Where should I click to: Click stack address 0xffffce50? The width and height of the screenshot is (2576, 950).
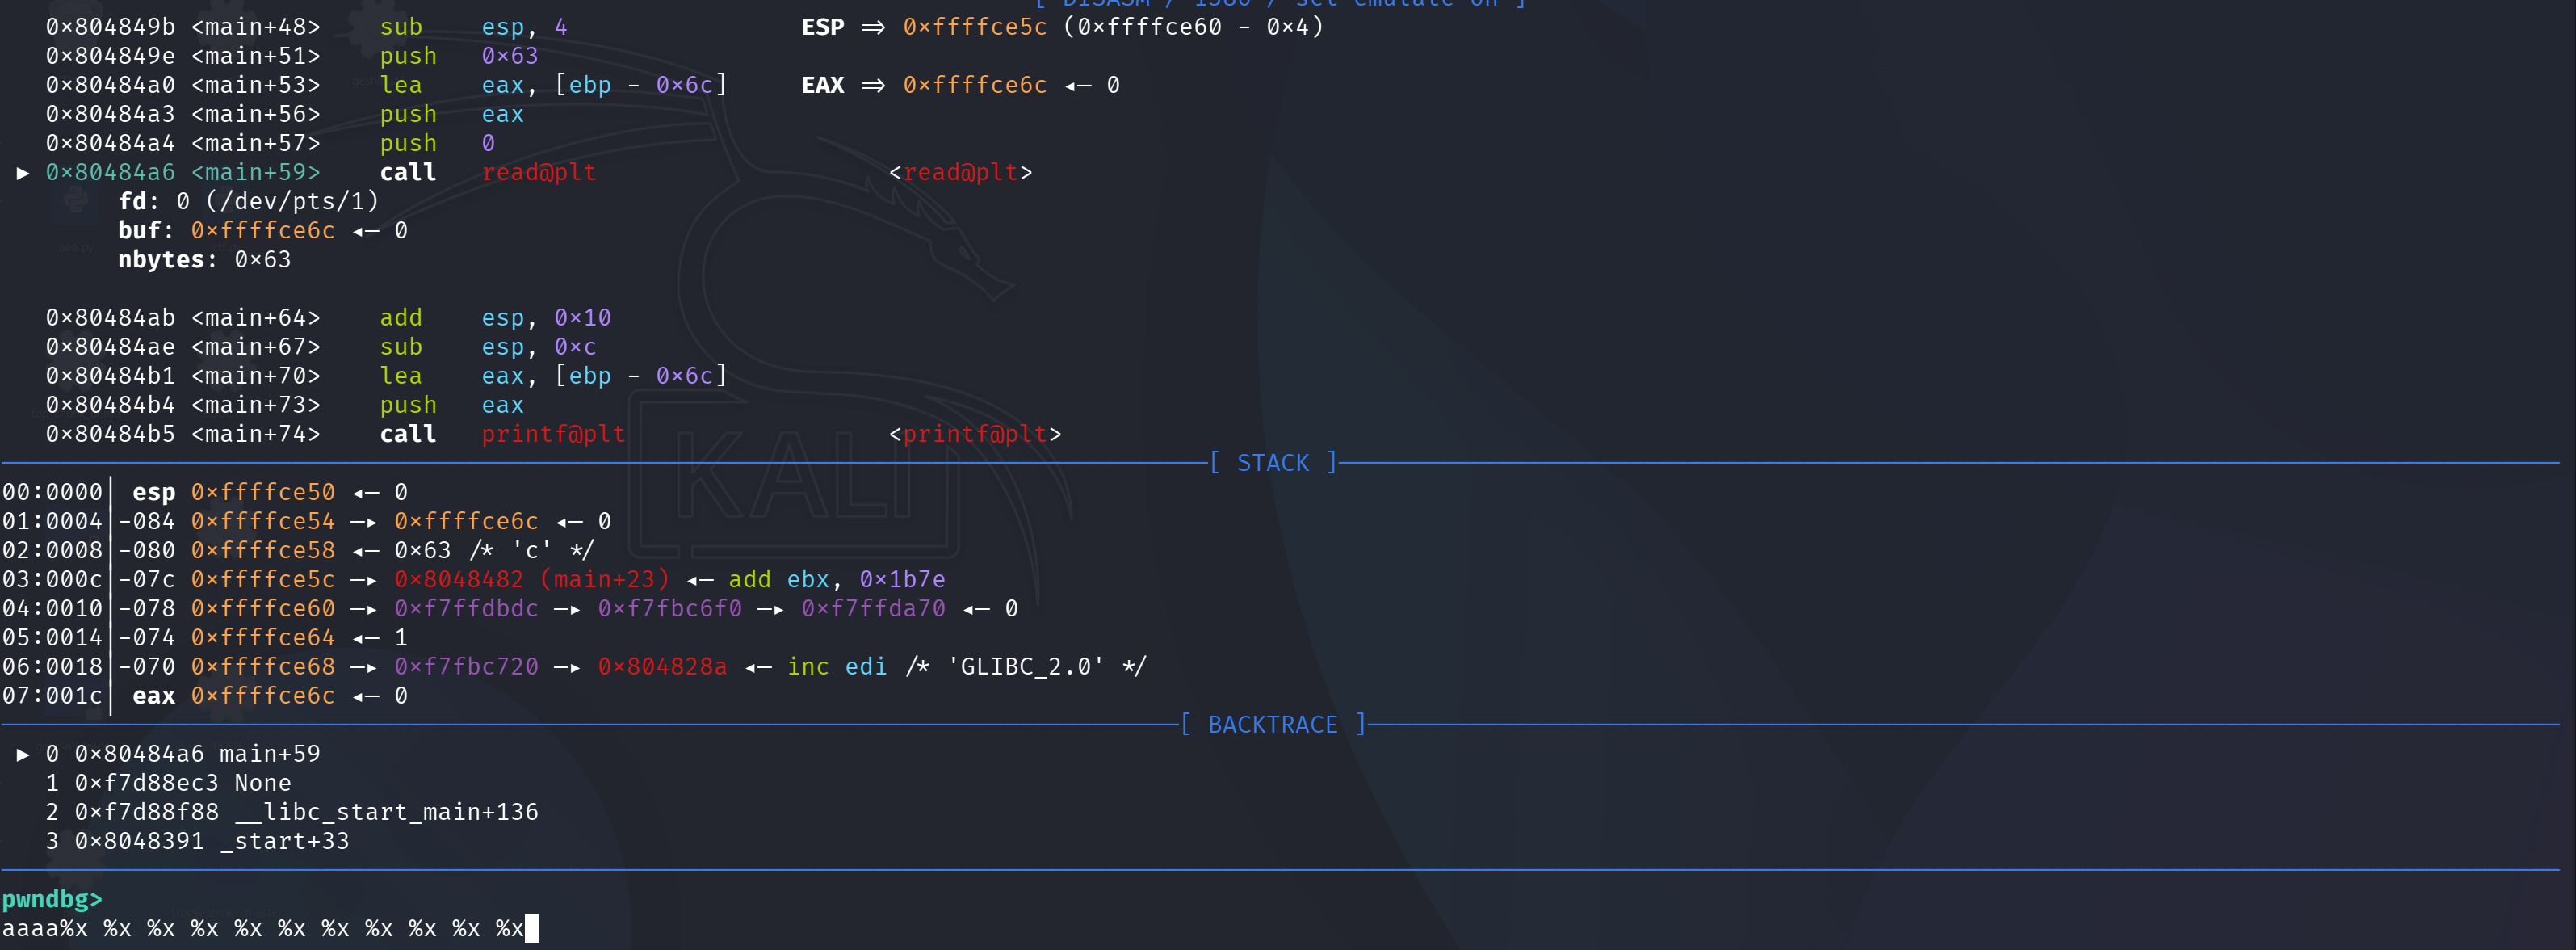(263, 491)
